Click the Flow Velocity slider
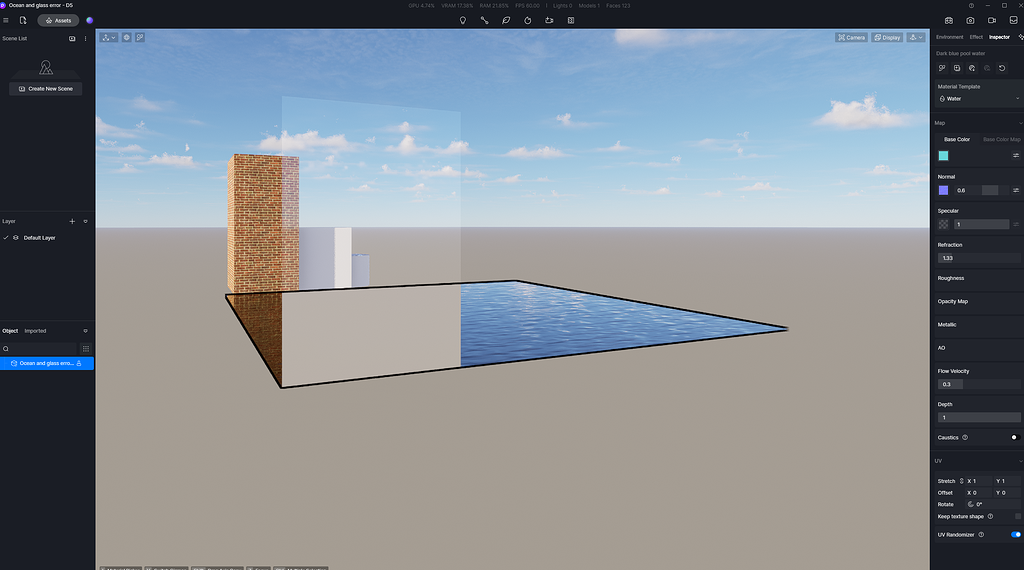Image resolution: width=1024 pixels, height=570 pixels. tap(978, 384)
